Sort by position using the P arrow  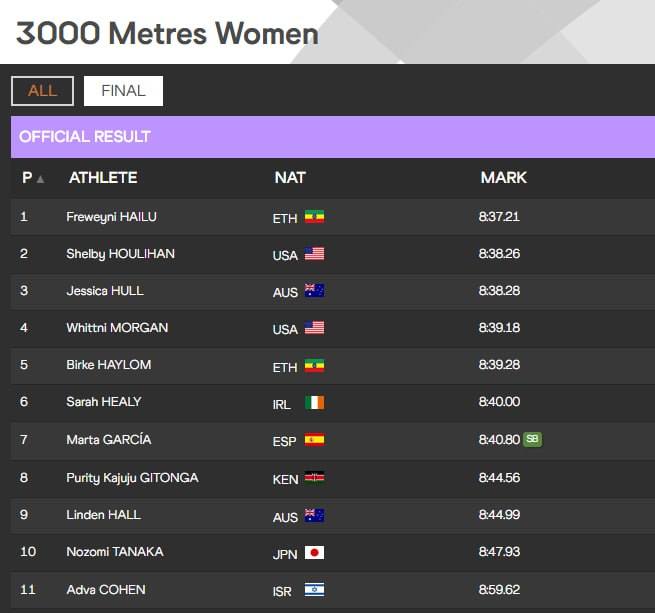(x=41, y=179)
